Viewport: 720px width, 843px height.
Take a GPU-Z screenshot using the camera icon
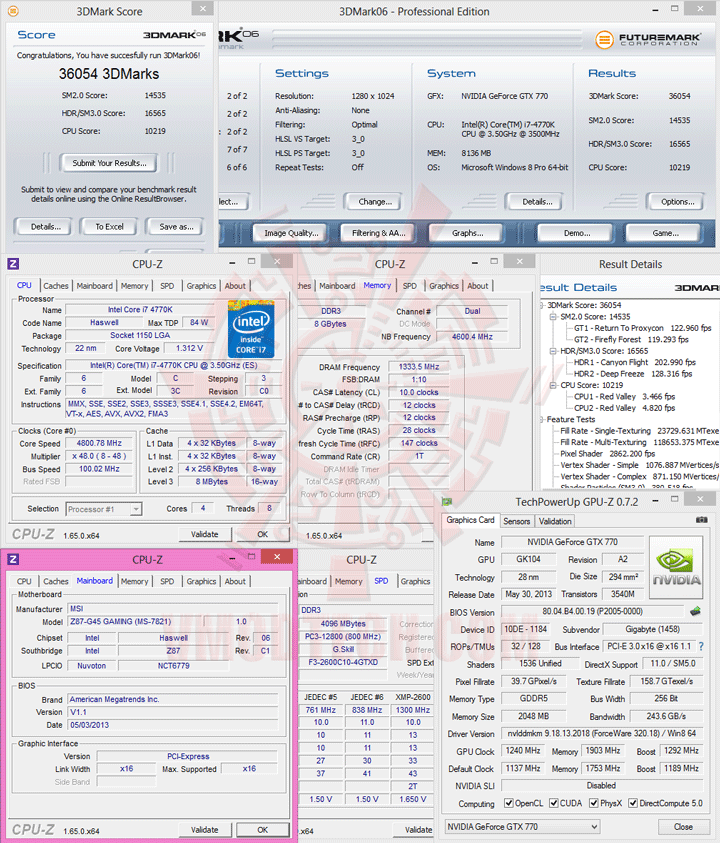tap(701, 520)
